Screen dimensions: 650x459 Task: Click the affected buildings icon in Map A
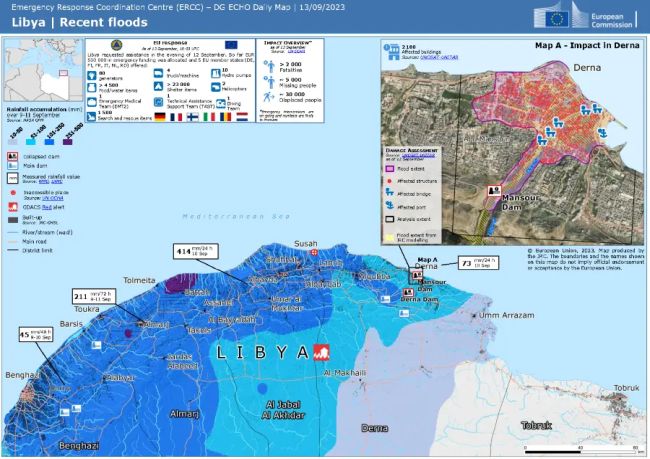coord(390,51)
